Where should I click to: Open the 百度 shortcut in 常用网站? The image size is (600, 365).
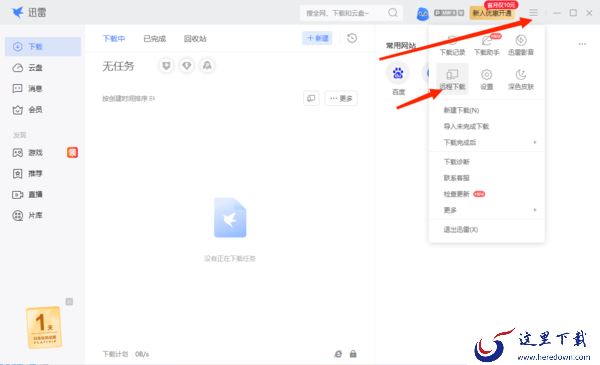coord(398,79)
